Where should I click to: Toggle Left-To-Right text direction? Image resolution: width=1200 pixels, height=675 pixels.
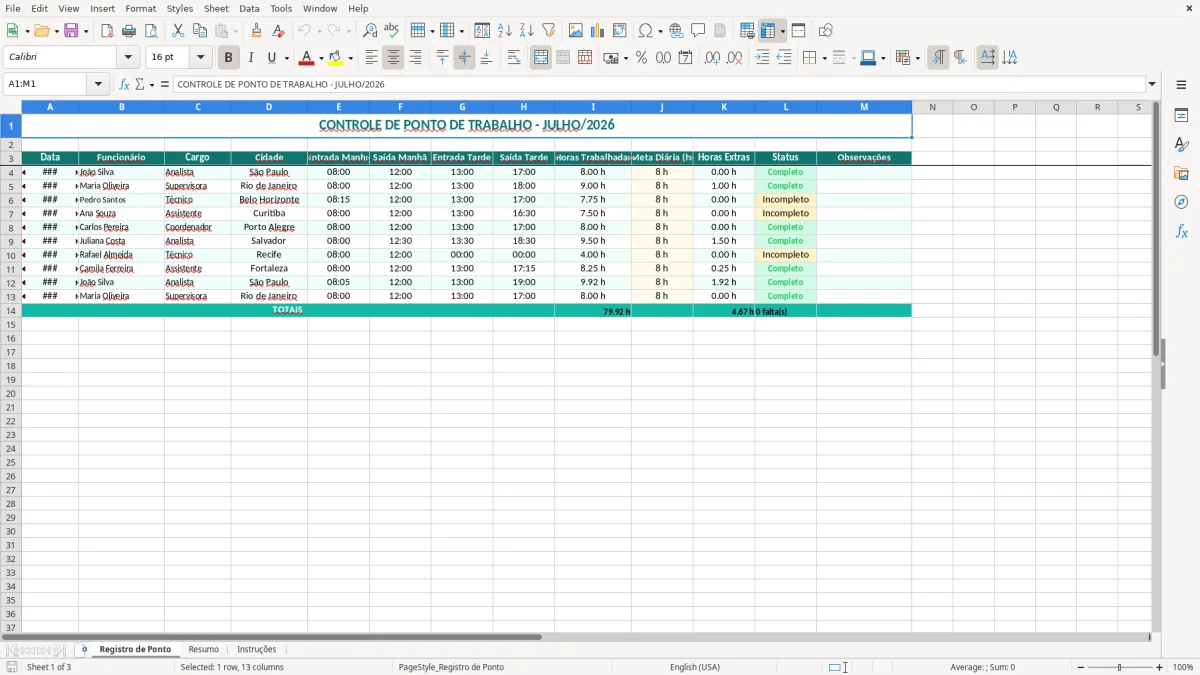[938, 58]
